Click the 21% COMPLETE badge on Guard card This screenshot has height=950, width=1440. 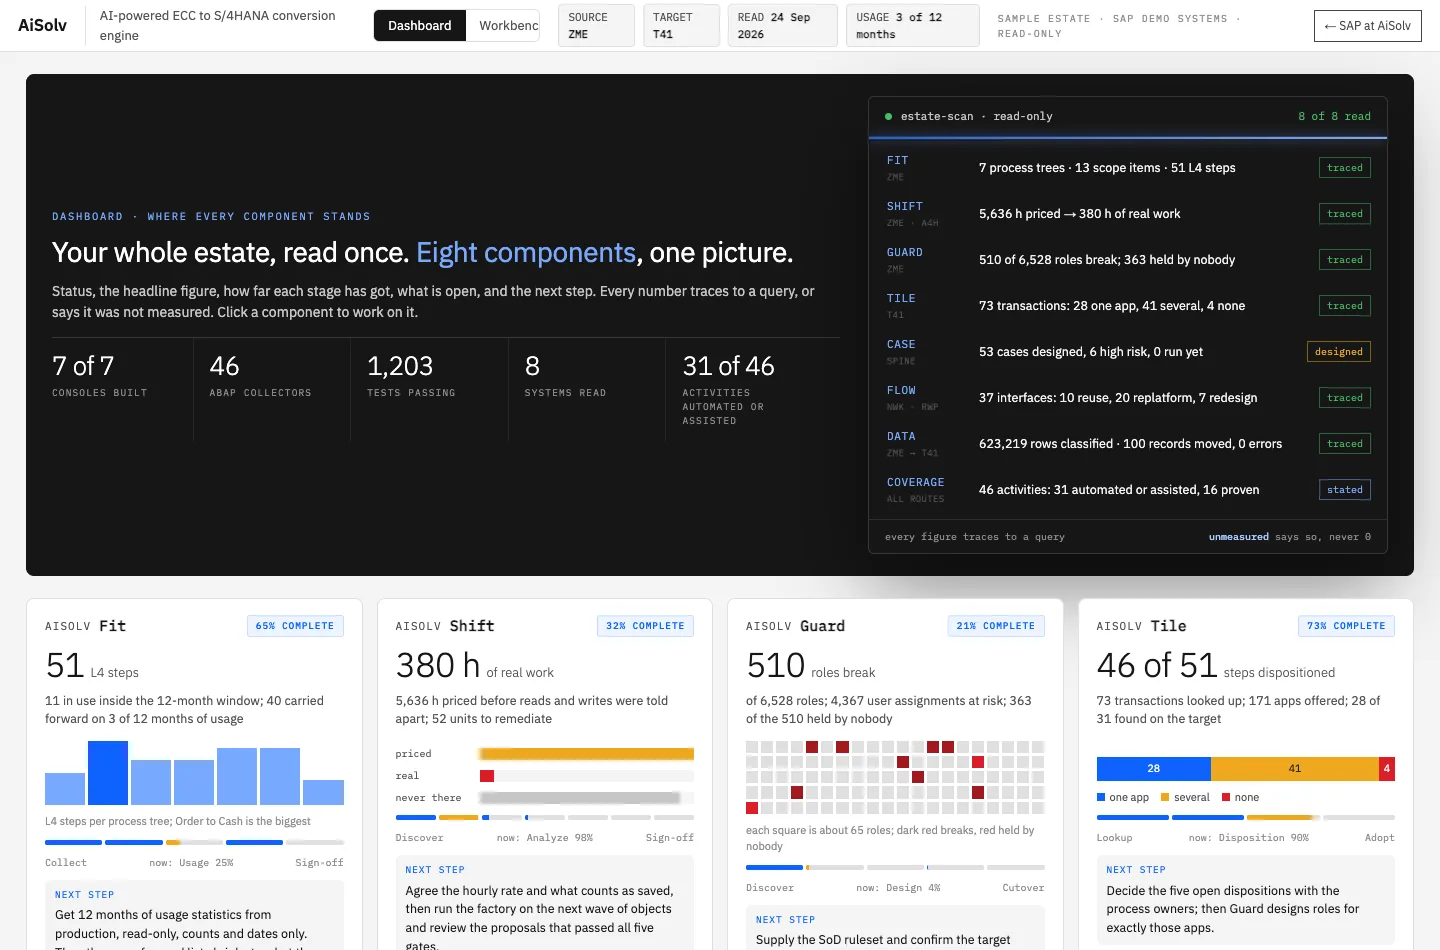click(996, 626)
